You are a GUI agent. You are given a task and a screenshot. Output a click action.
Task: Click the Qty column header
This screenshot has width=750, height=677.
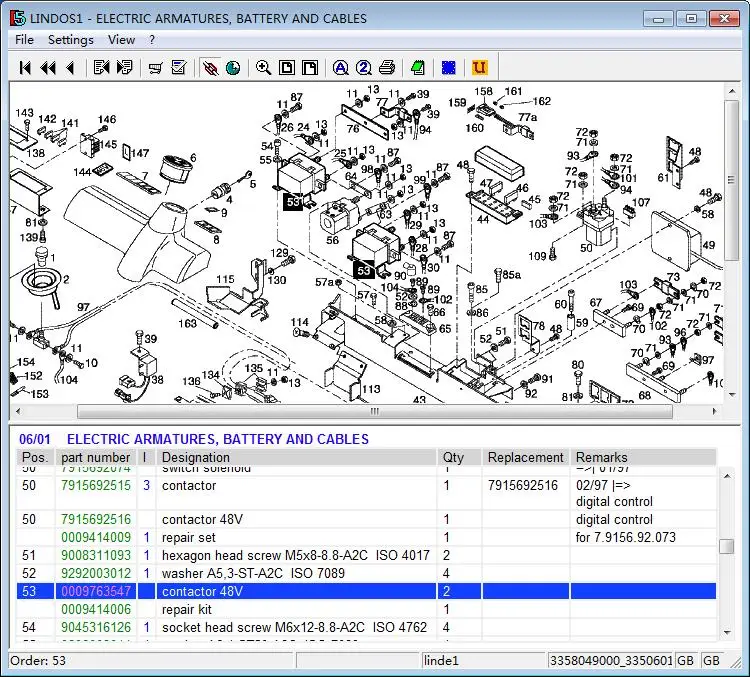coord(459,457)
